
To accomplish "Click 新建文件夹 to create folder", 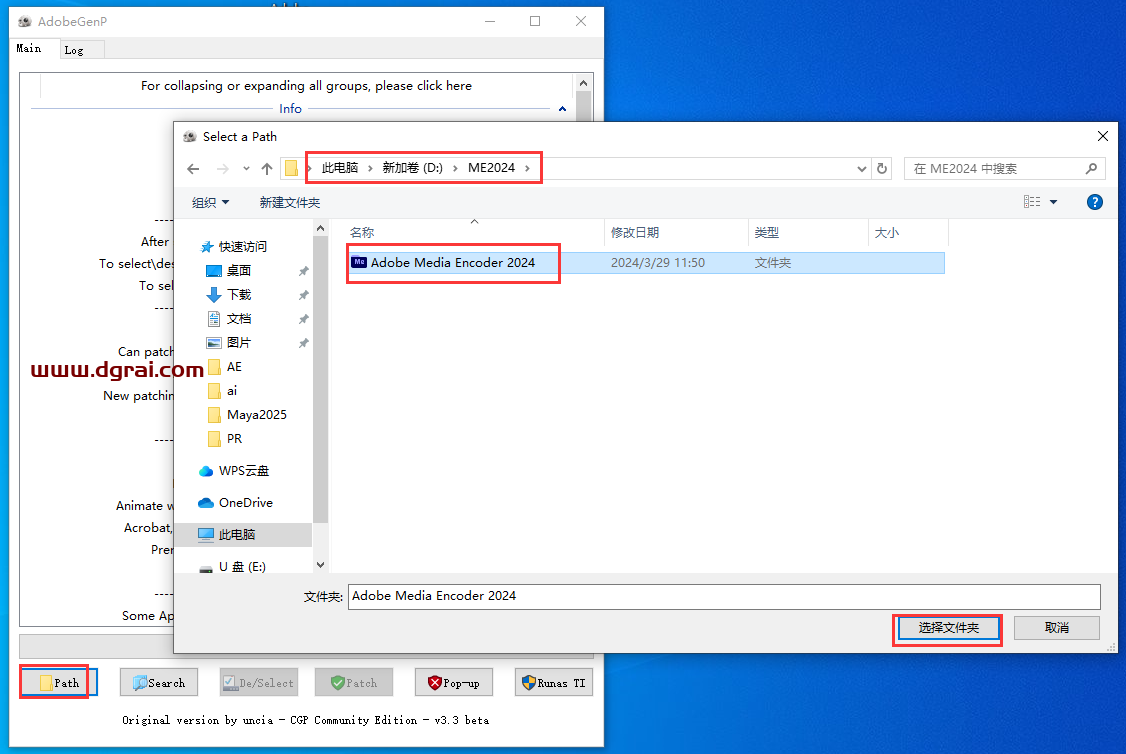I will click(x=289, y=203).
